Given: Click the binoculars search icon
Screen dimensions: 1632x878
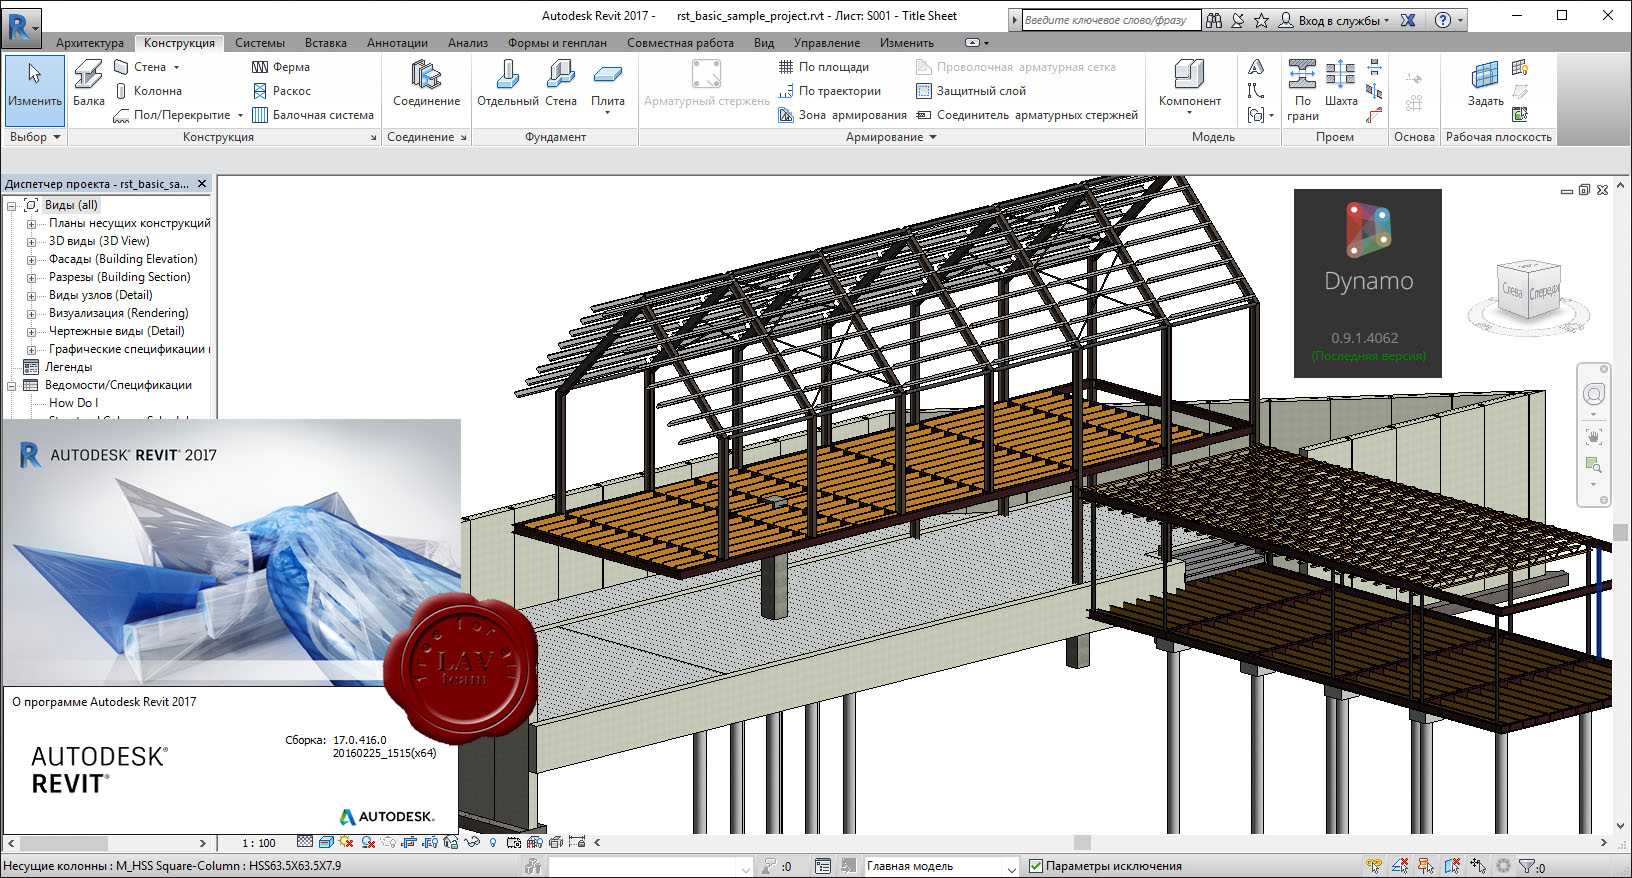Looking at the screenshot, I should coord(1214,20).
